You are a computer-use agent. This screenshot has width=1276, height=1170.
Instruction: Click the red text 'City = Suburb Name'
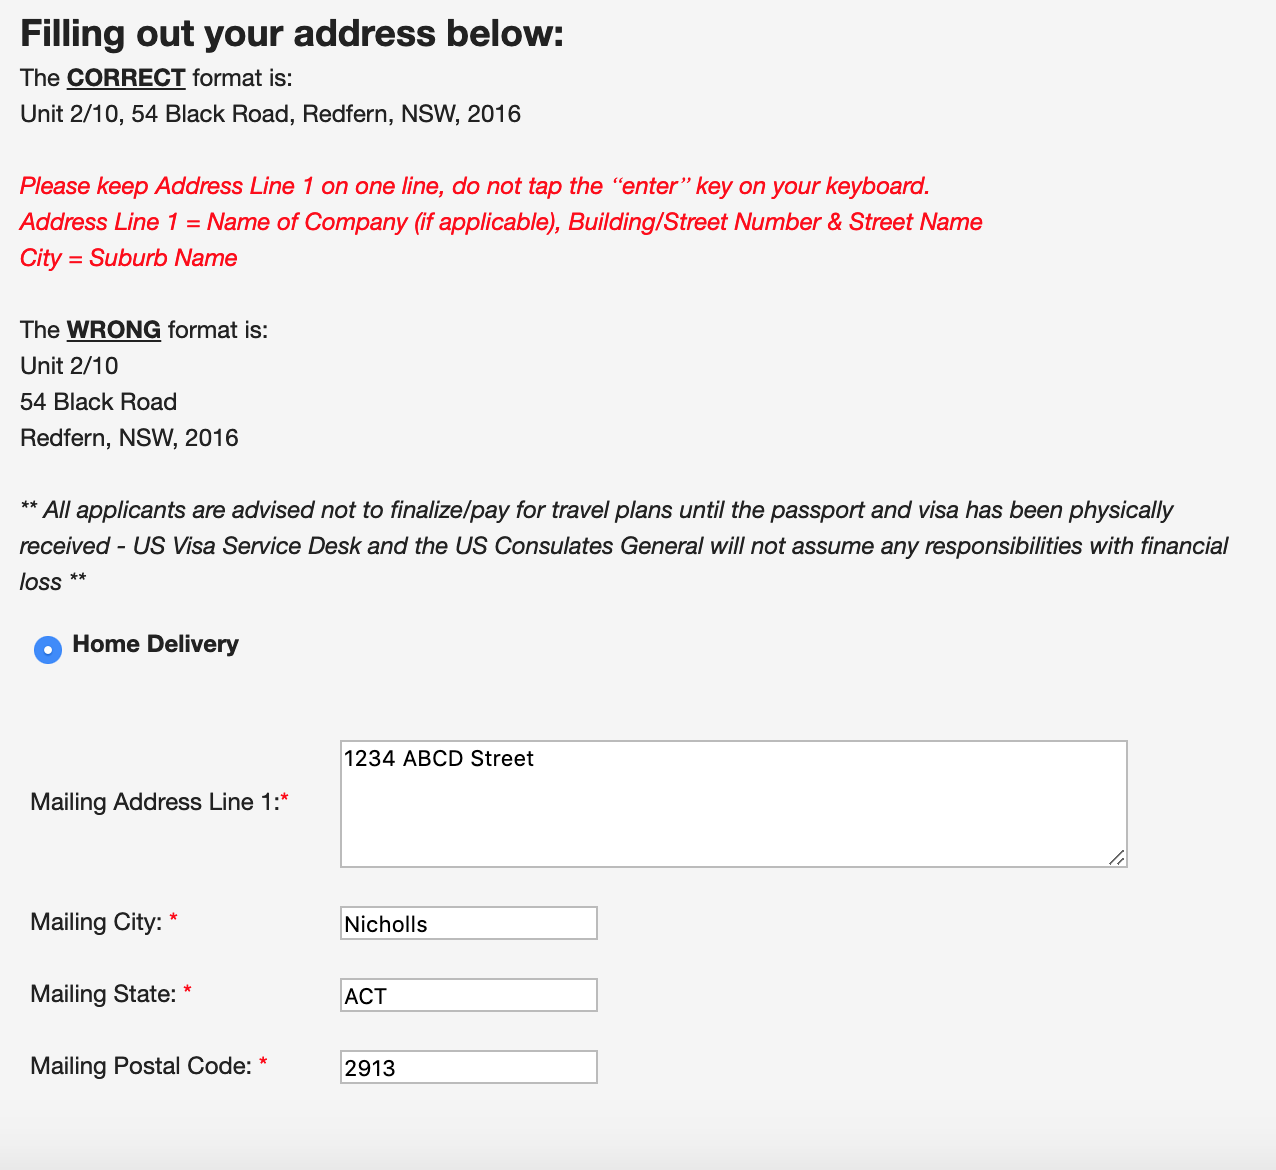[129, 258]
